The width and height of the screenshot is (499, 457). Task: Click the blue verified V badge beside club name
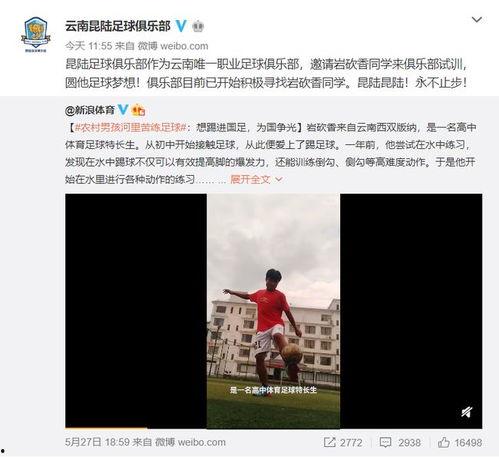click(181, 26)
